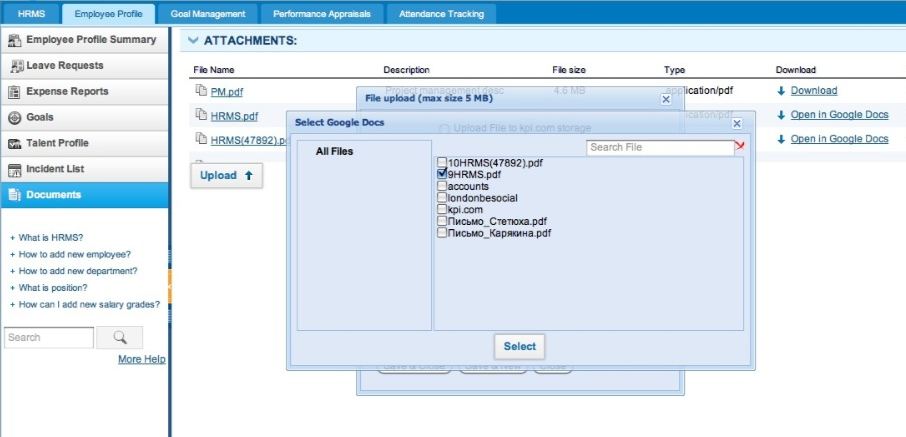Open the More Help link
The height and width of the screenshot is (437, 906).
[142, 360]
